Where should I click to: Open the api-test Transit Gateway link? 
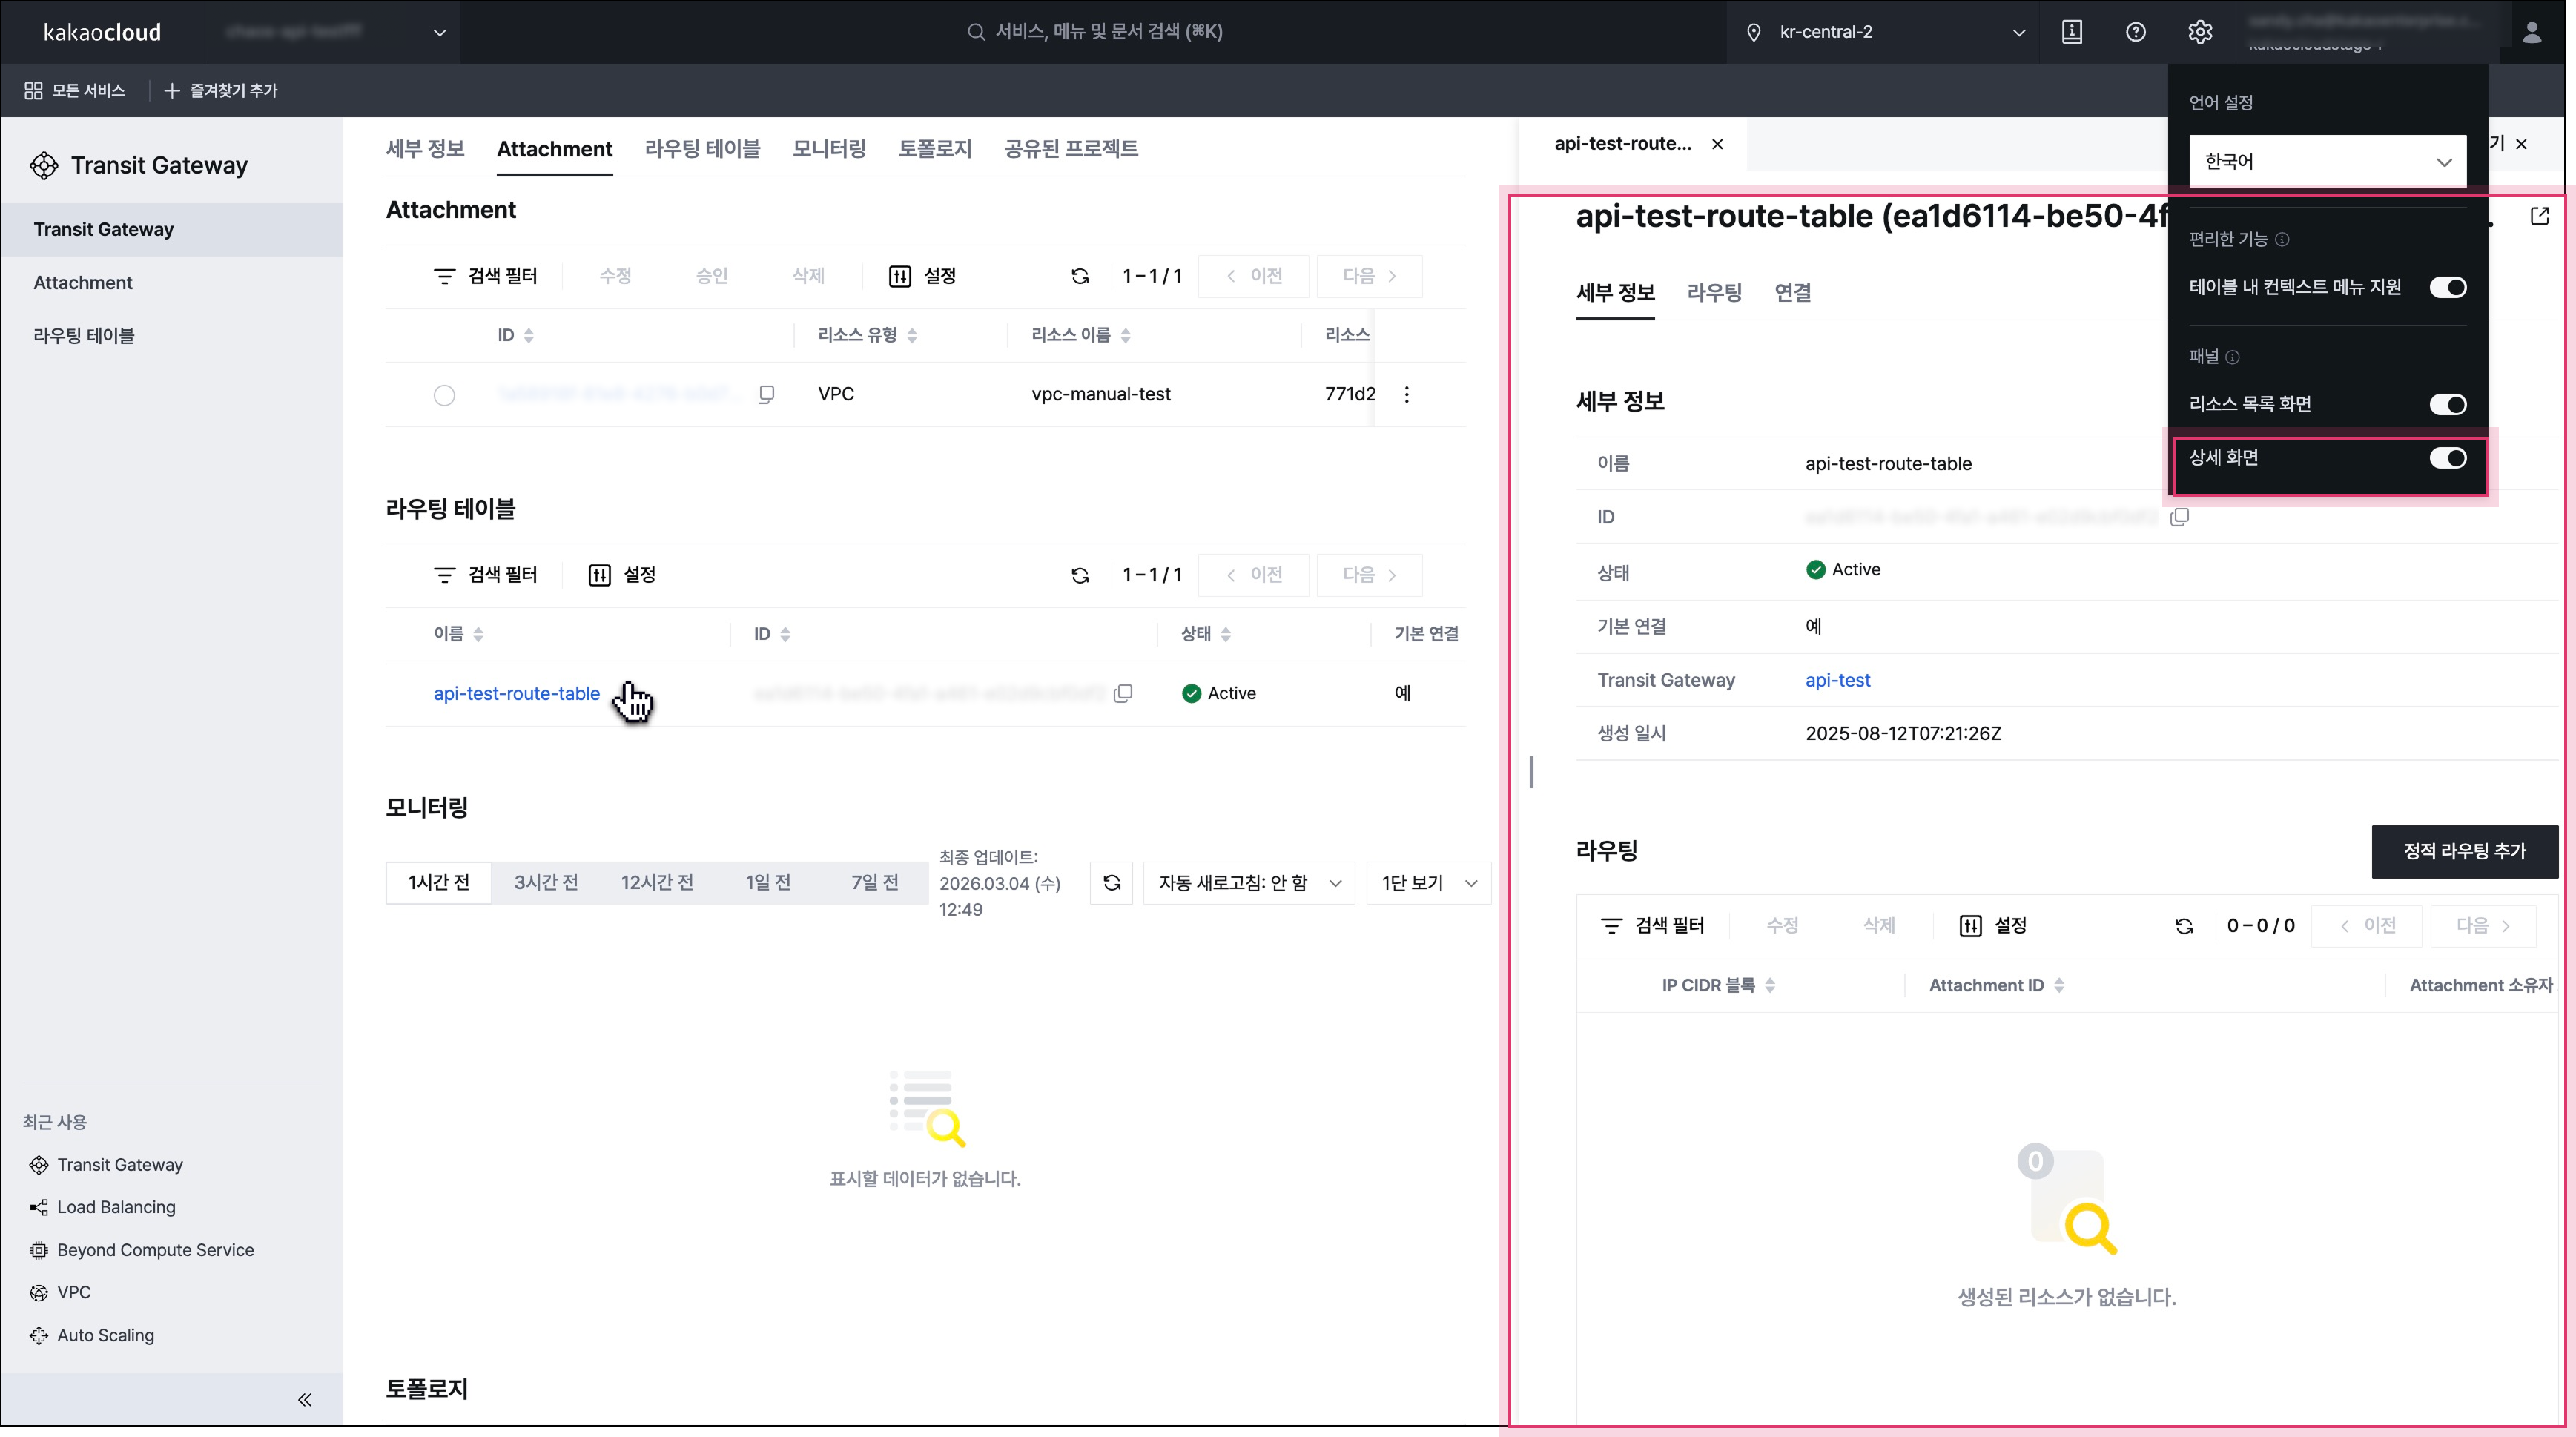(x=1837, y=680)
